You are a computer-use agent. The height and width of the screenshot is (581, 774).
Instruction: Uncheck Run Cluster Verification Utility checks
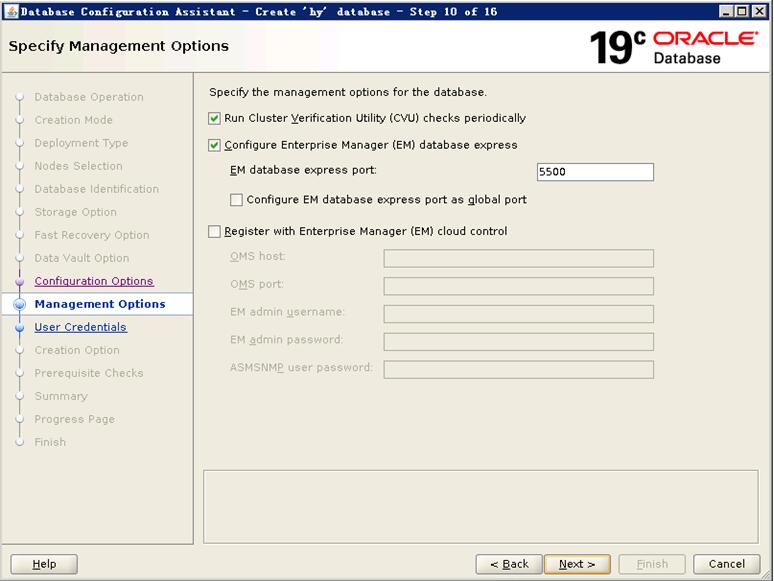tap(214, 118)
